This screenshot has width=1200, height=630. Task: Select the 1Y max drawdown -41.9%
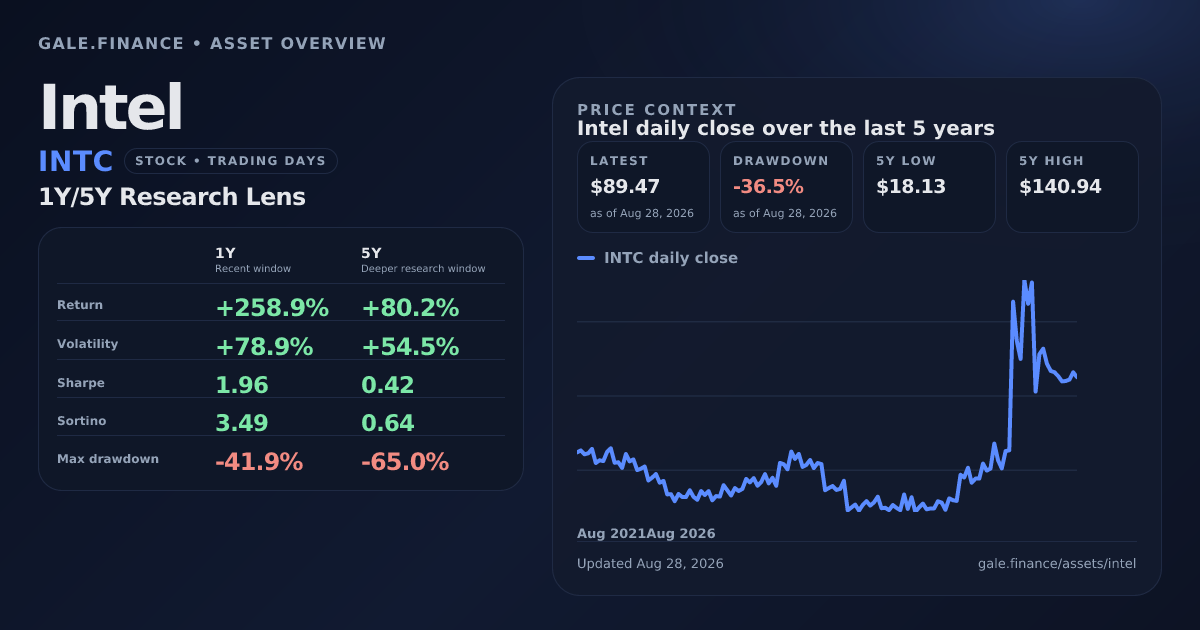(259, 462)
